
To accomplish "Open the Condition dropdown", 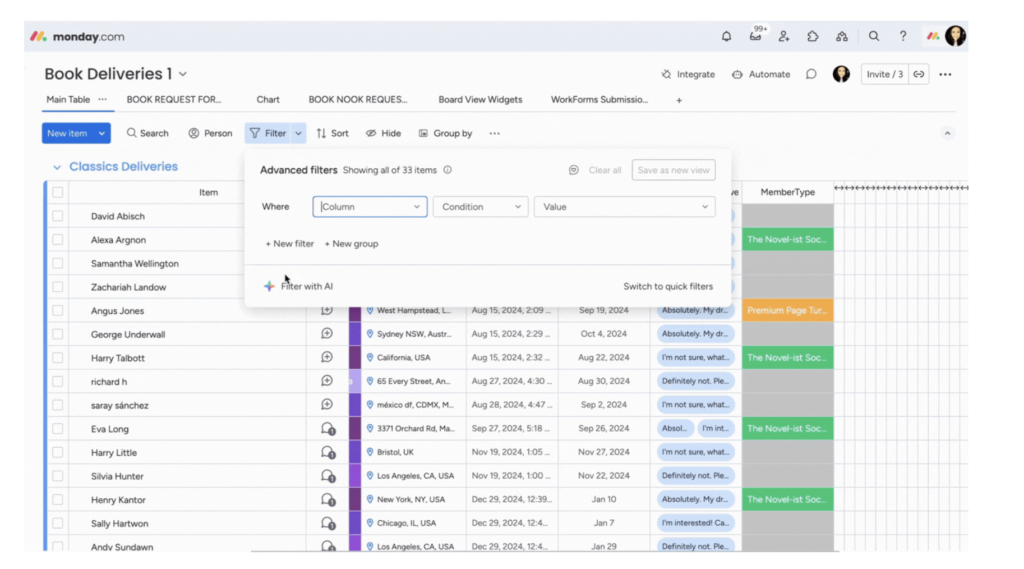I will coord(481,207).
